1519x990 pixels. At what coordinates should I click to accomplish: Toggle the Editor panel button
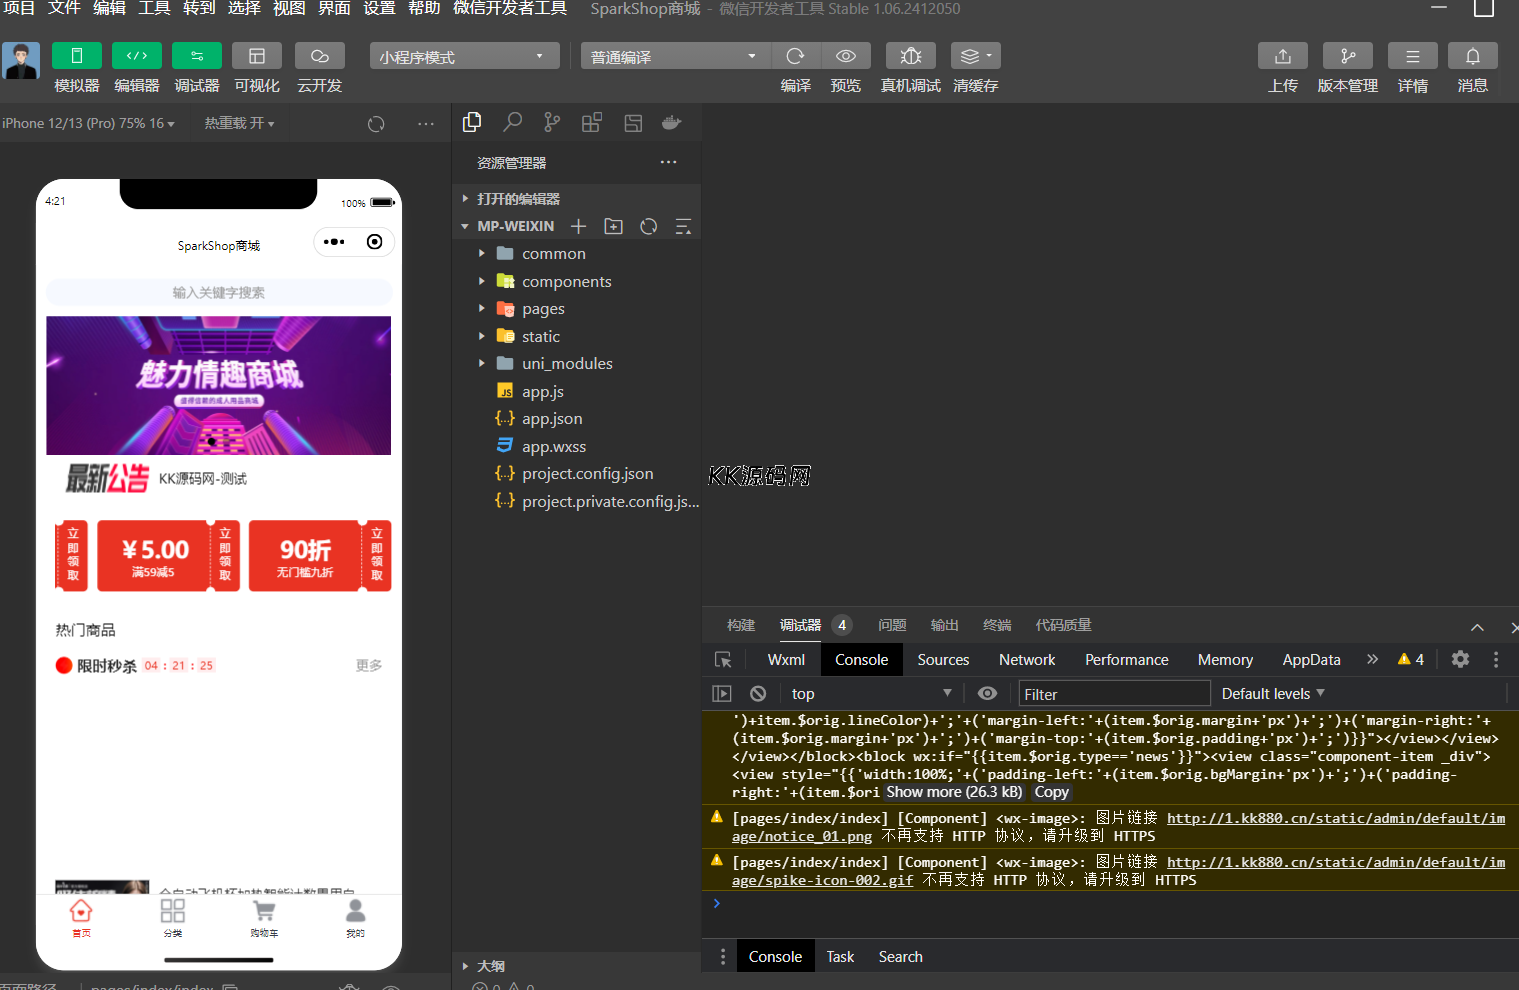point(137,56)
